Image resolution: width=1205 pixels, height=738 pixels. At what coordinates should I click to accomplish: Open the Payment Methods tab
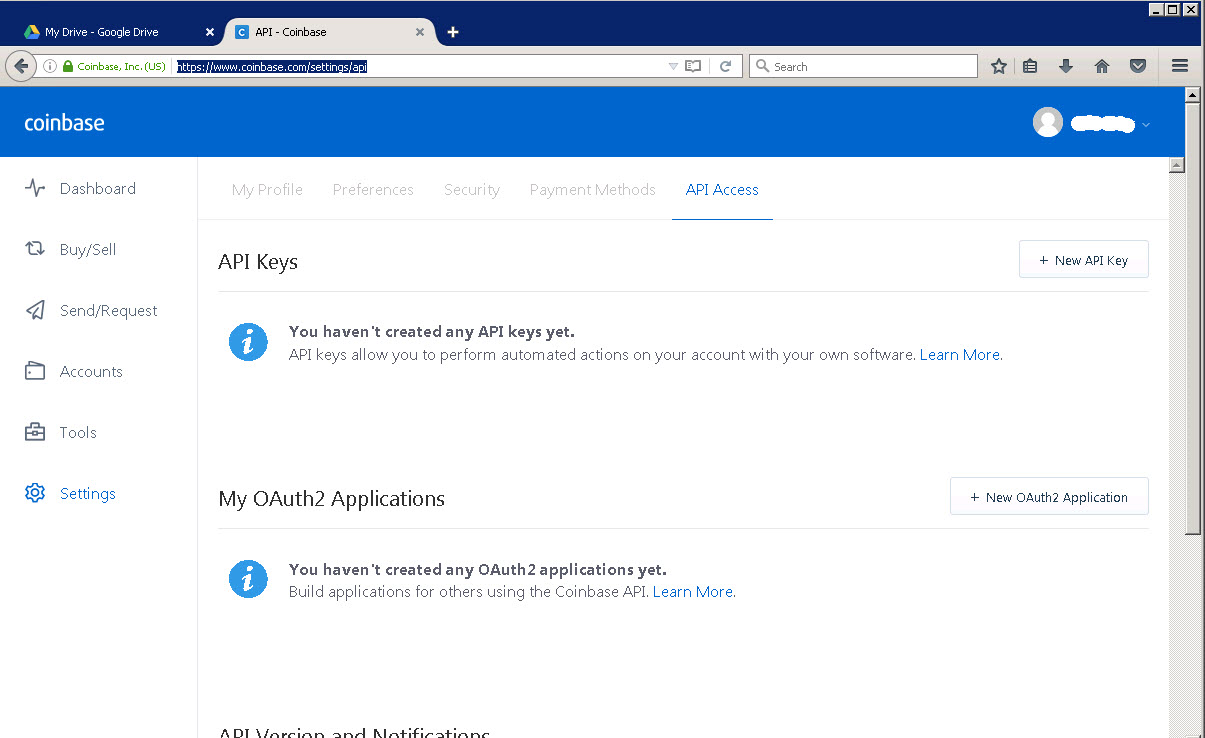593,189
